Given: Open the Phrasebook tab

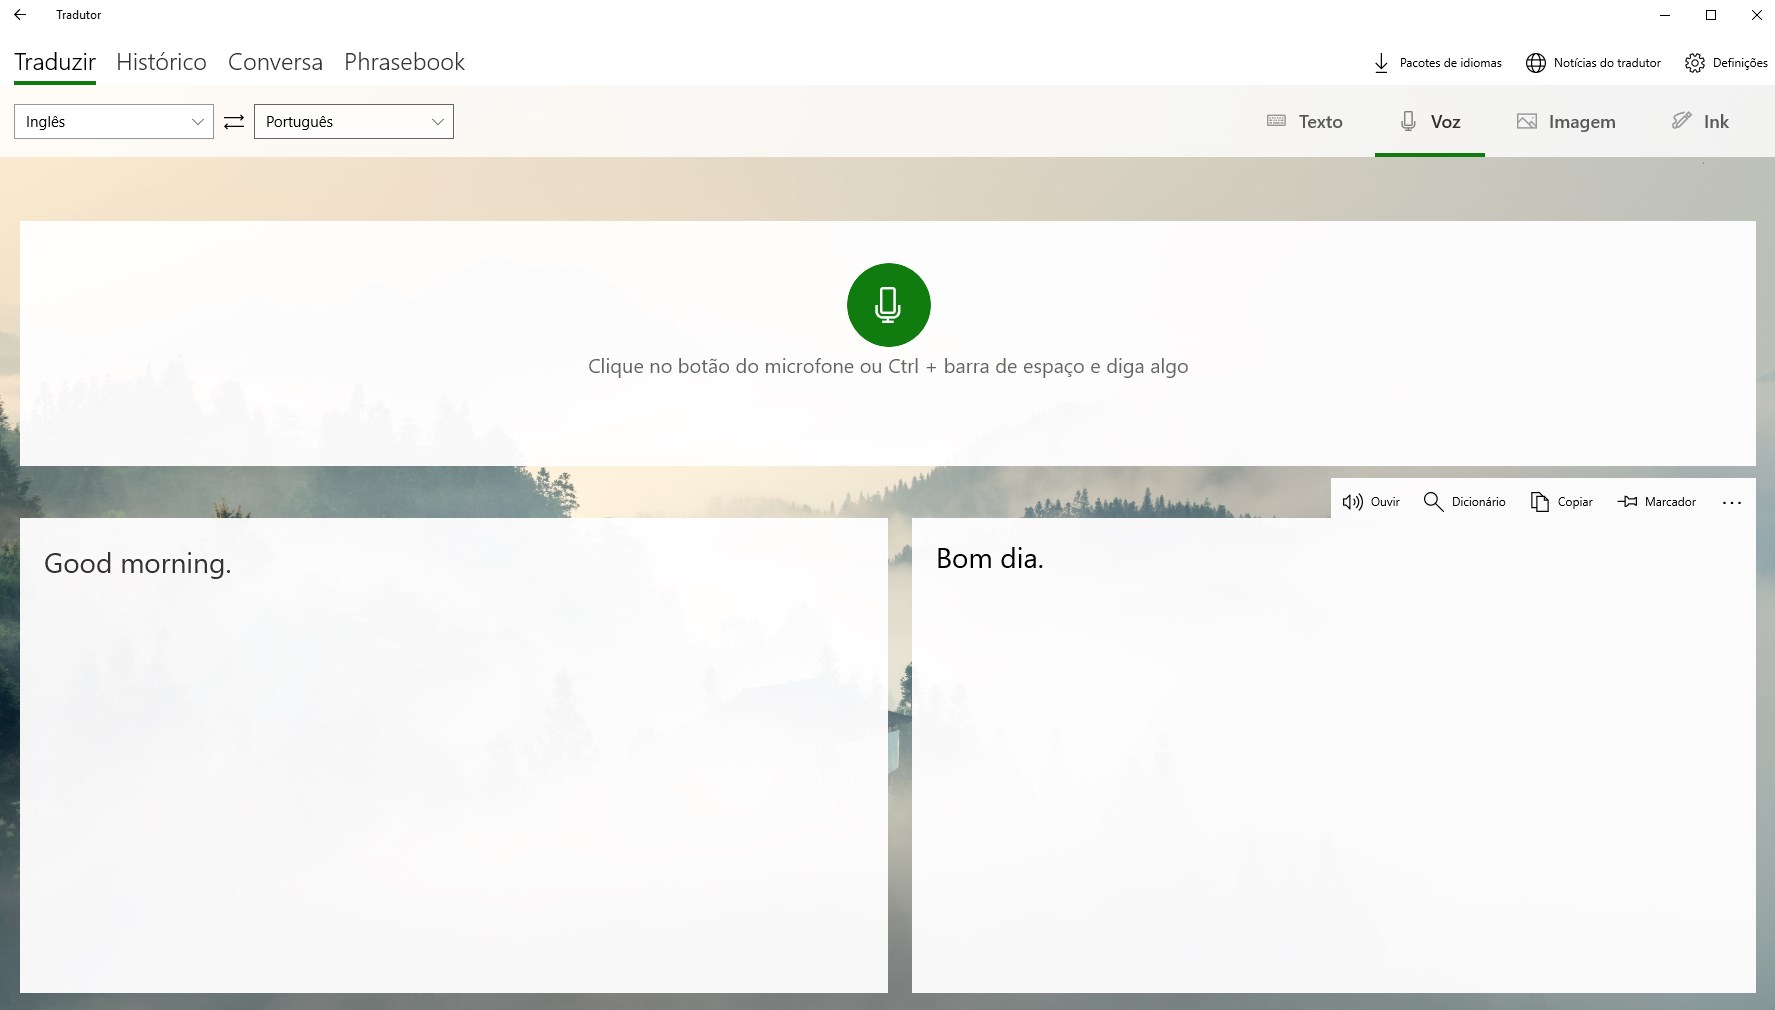Looking at the screenshot, I should [x=404, y=62].
